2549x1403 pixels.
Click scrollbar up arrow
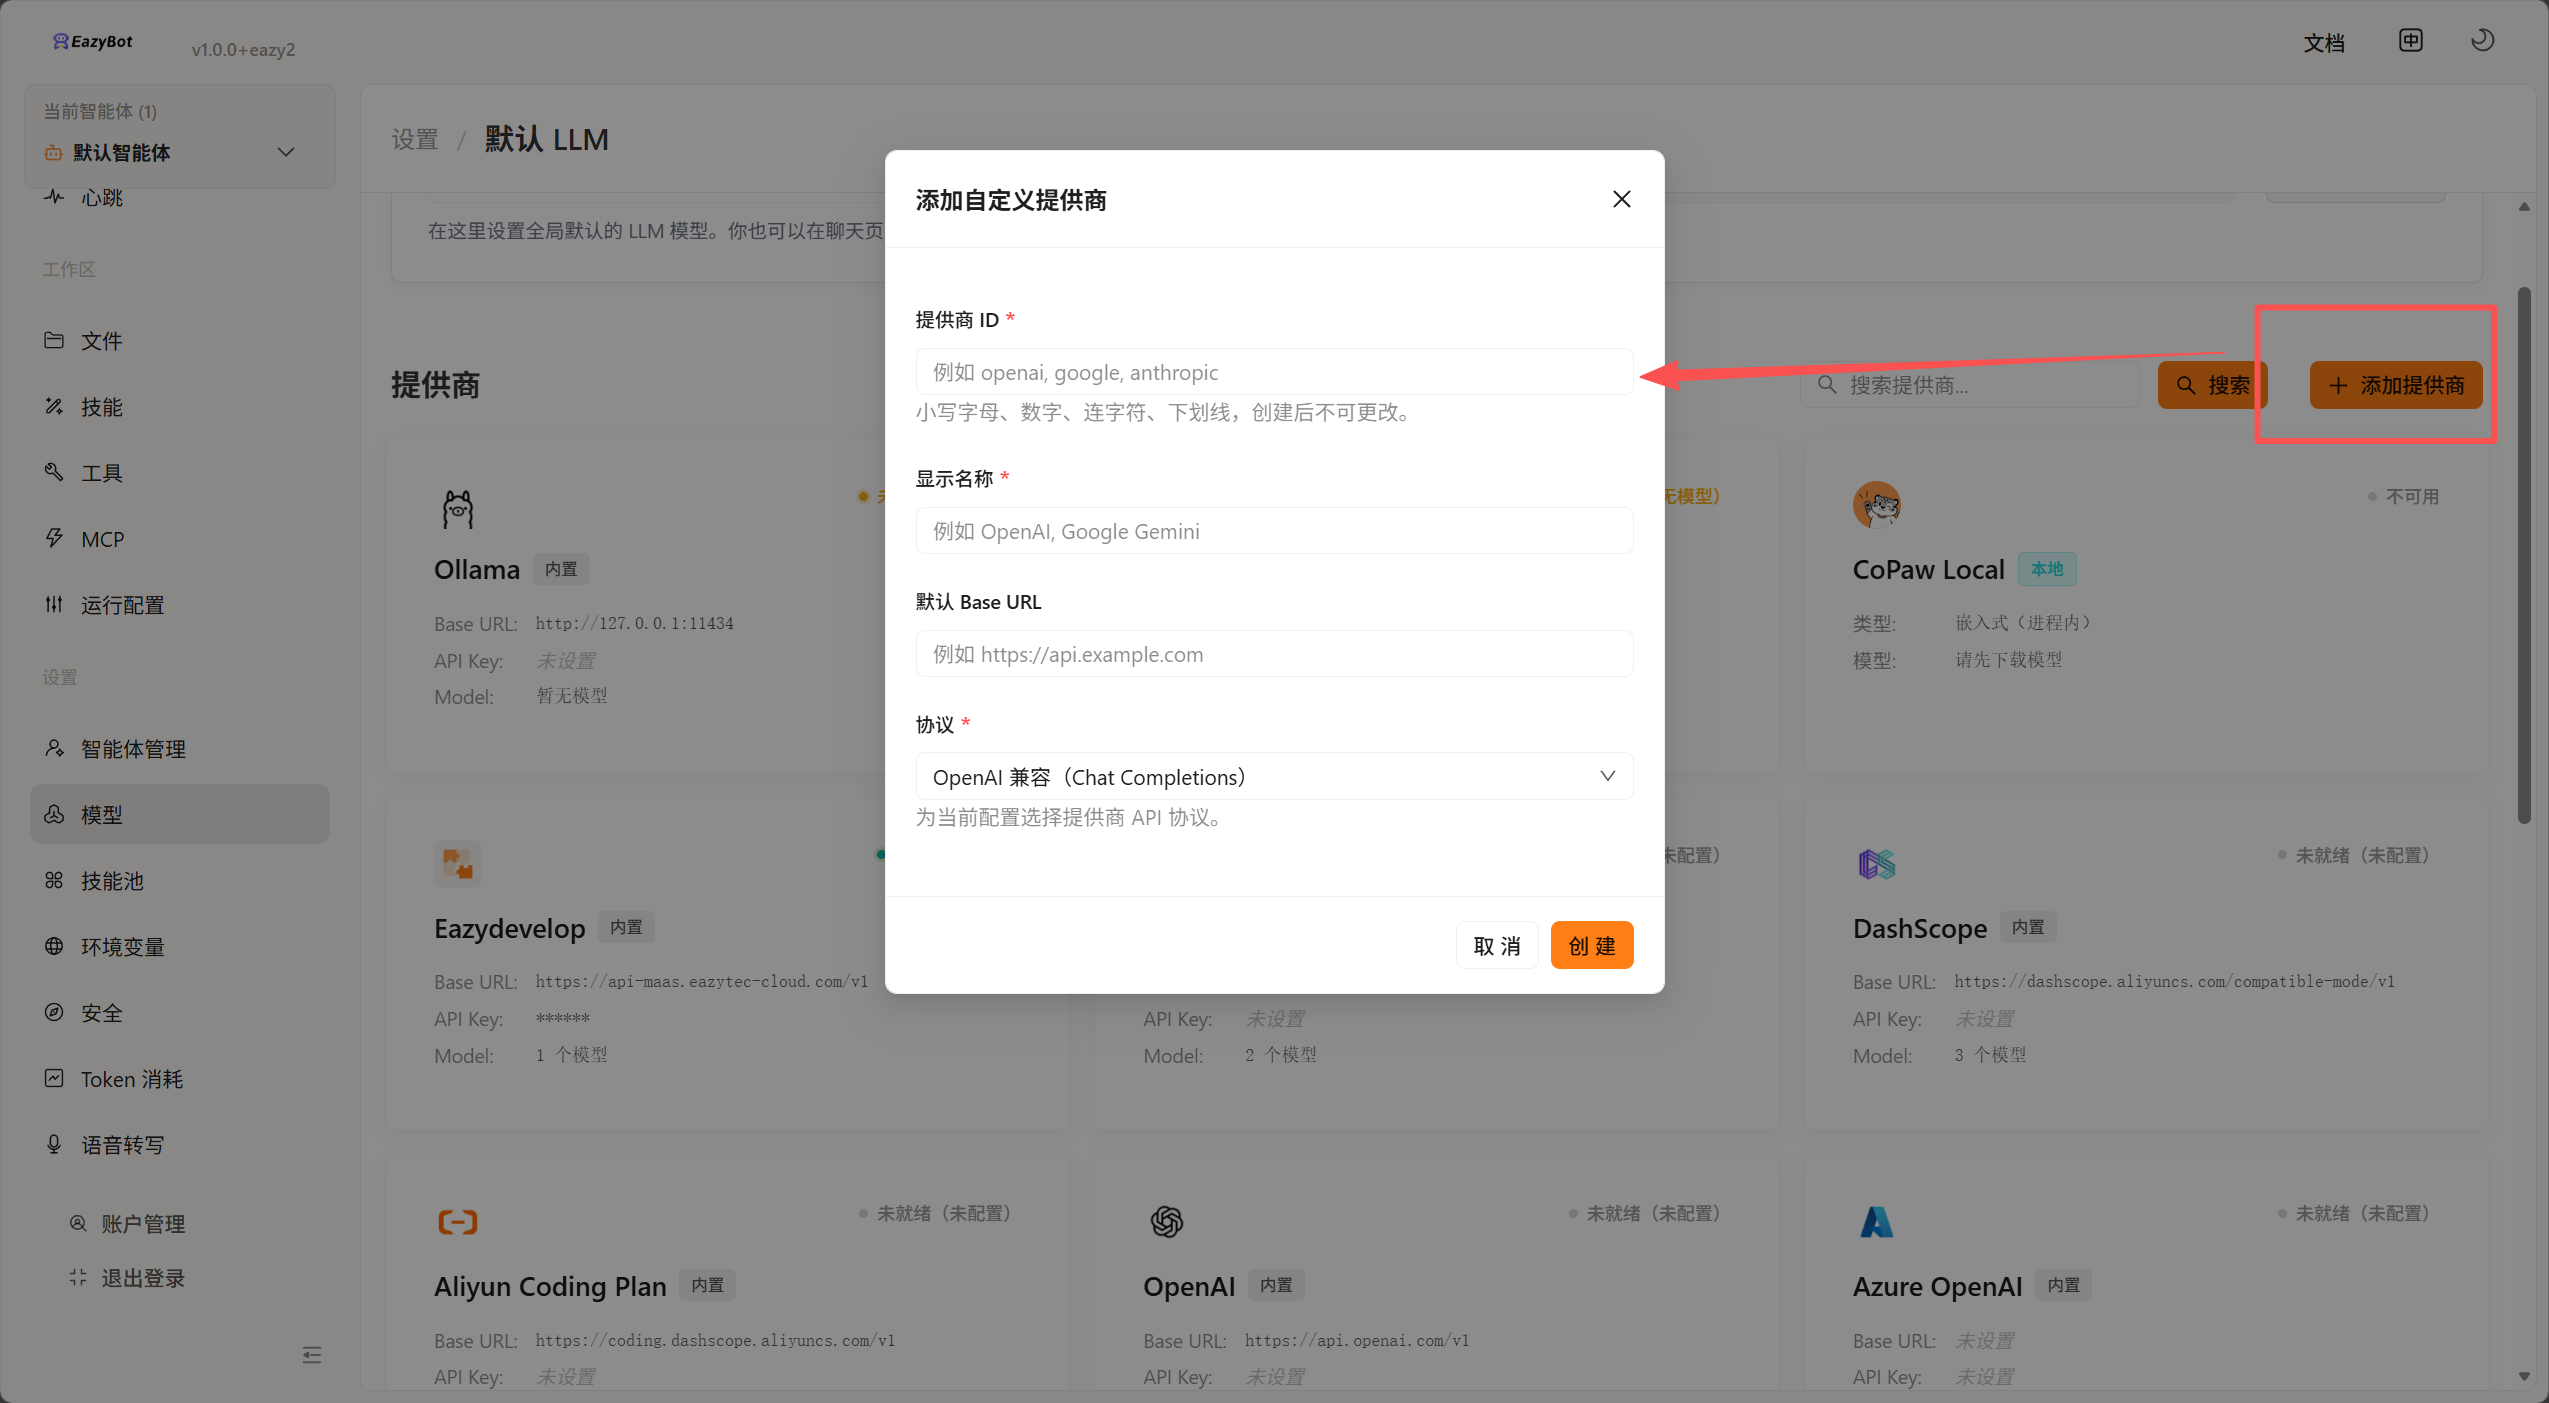2523,207
